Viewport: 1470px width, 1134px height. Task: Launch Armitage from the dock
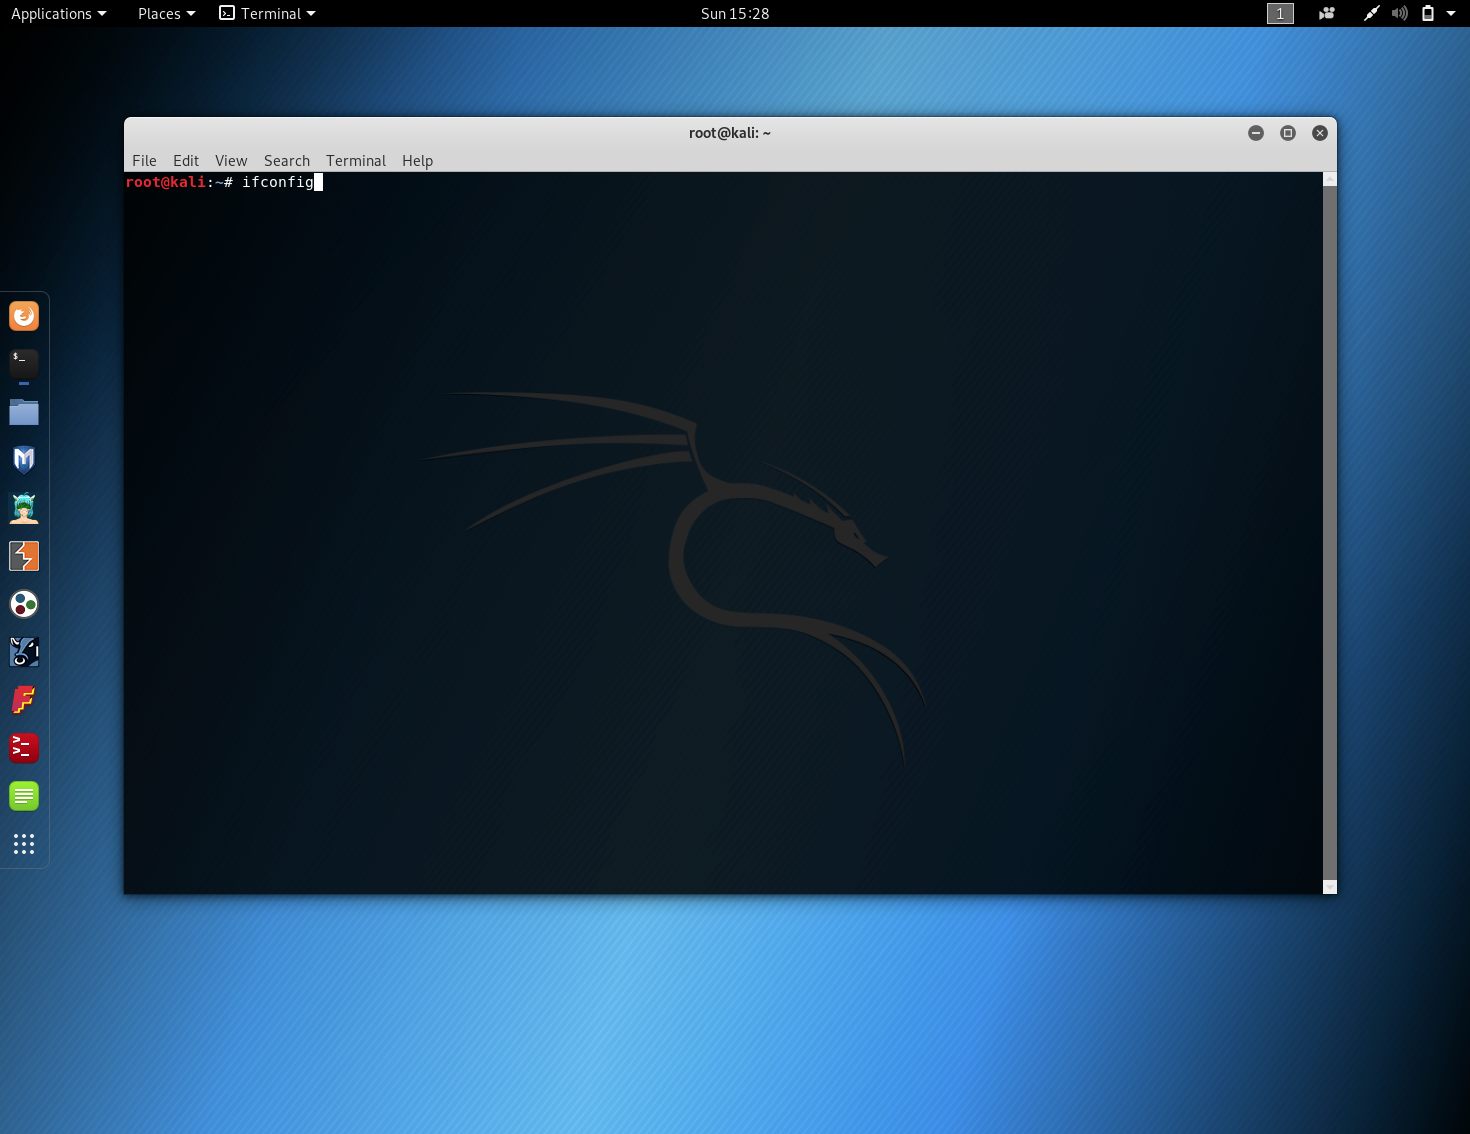click(24, 508)
